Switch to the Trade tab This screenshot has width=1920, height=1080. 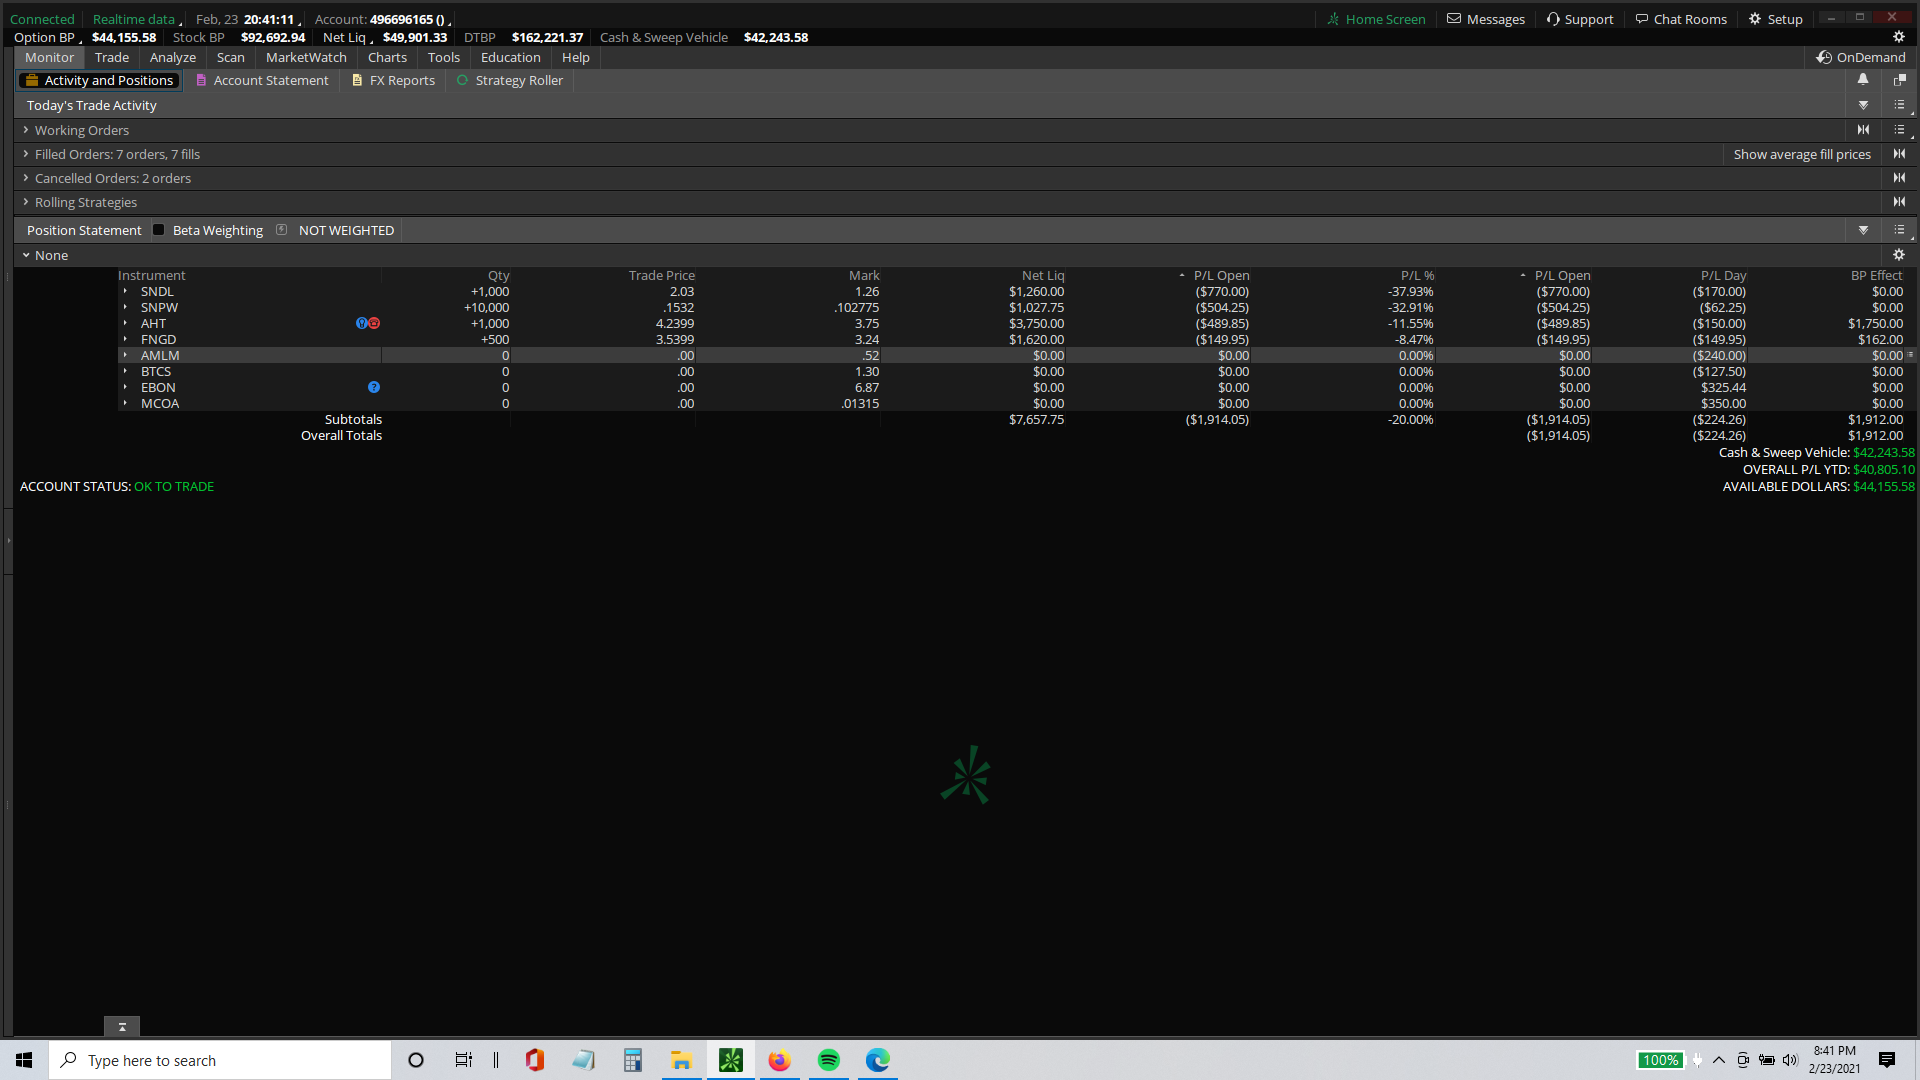point(112,58)
